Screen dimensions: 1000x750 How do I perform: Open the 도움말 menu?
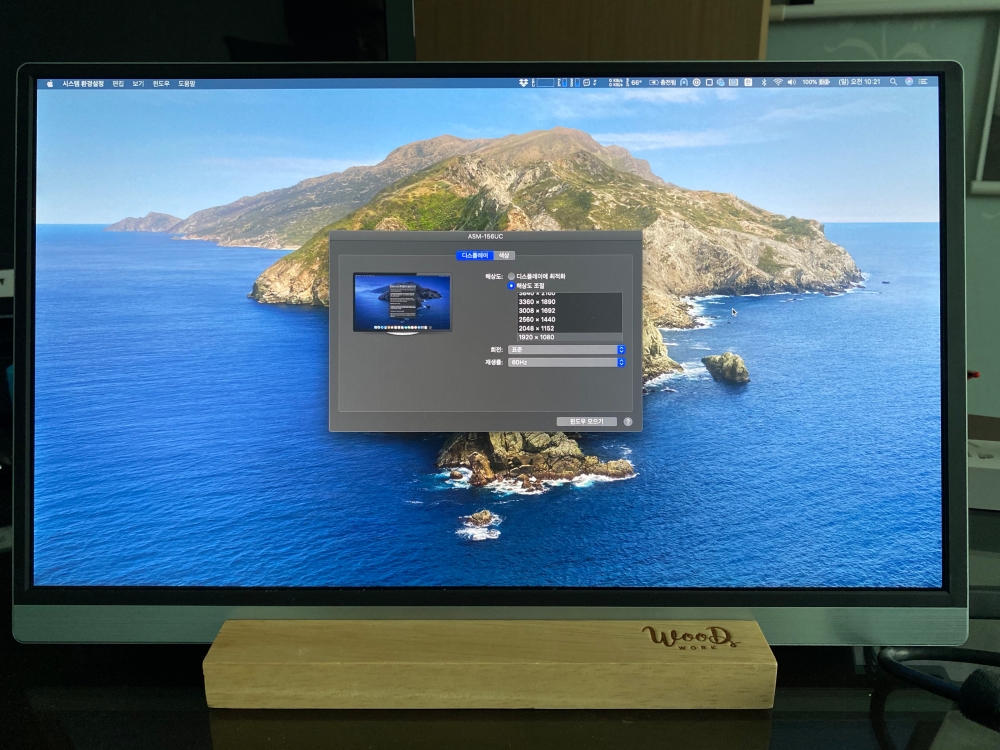[x=187, y=84]
